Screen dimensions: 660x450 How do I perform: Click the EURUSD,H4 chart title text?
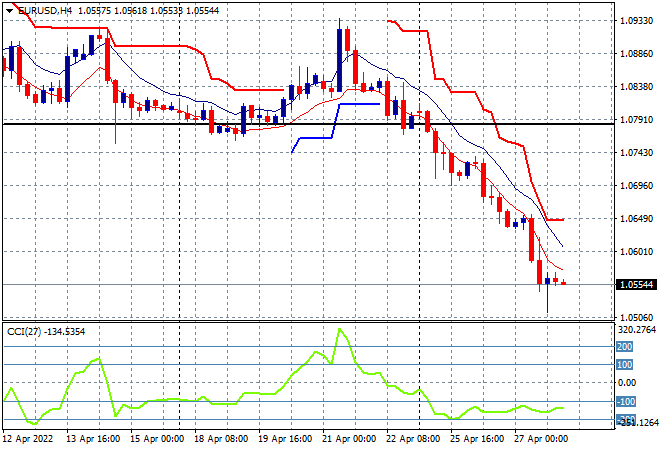click(x=44, y=9)
